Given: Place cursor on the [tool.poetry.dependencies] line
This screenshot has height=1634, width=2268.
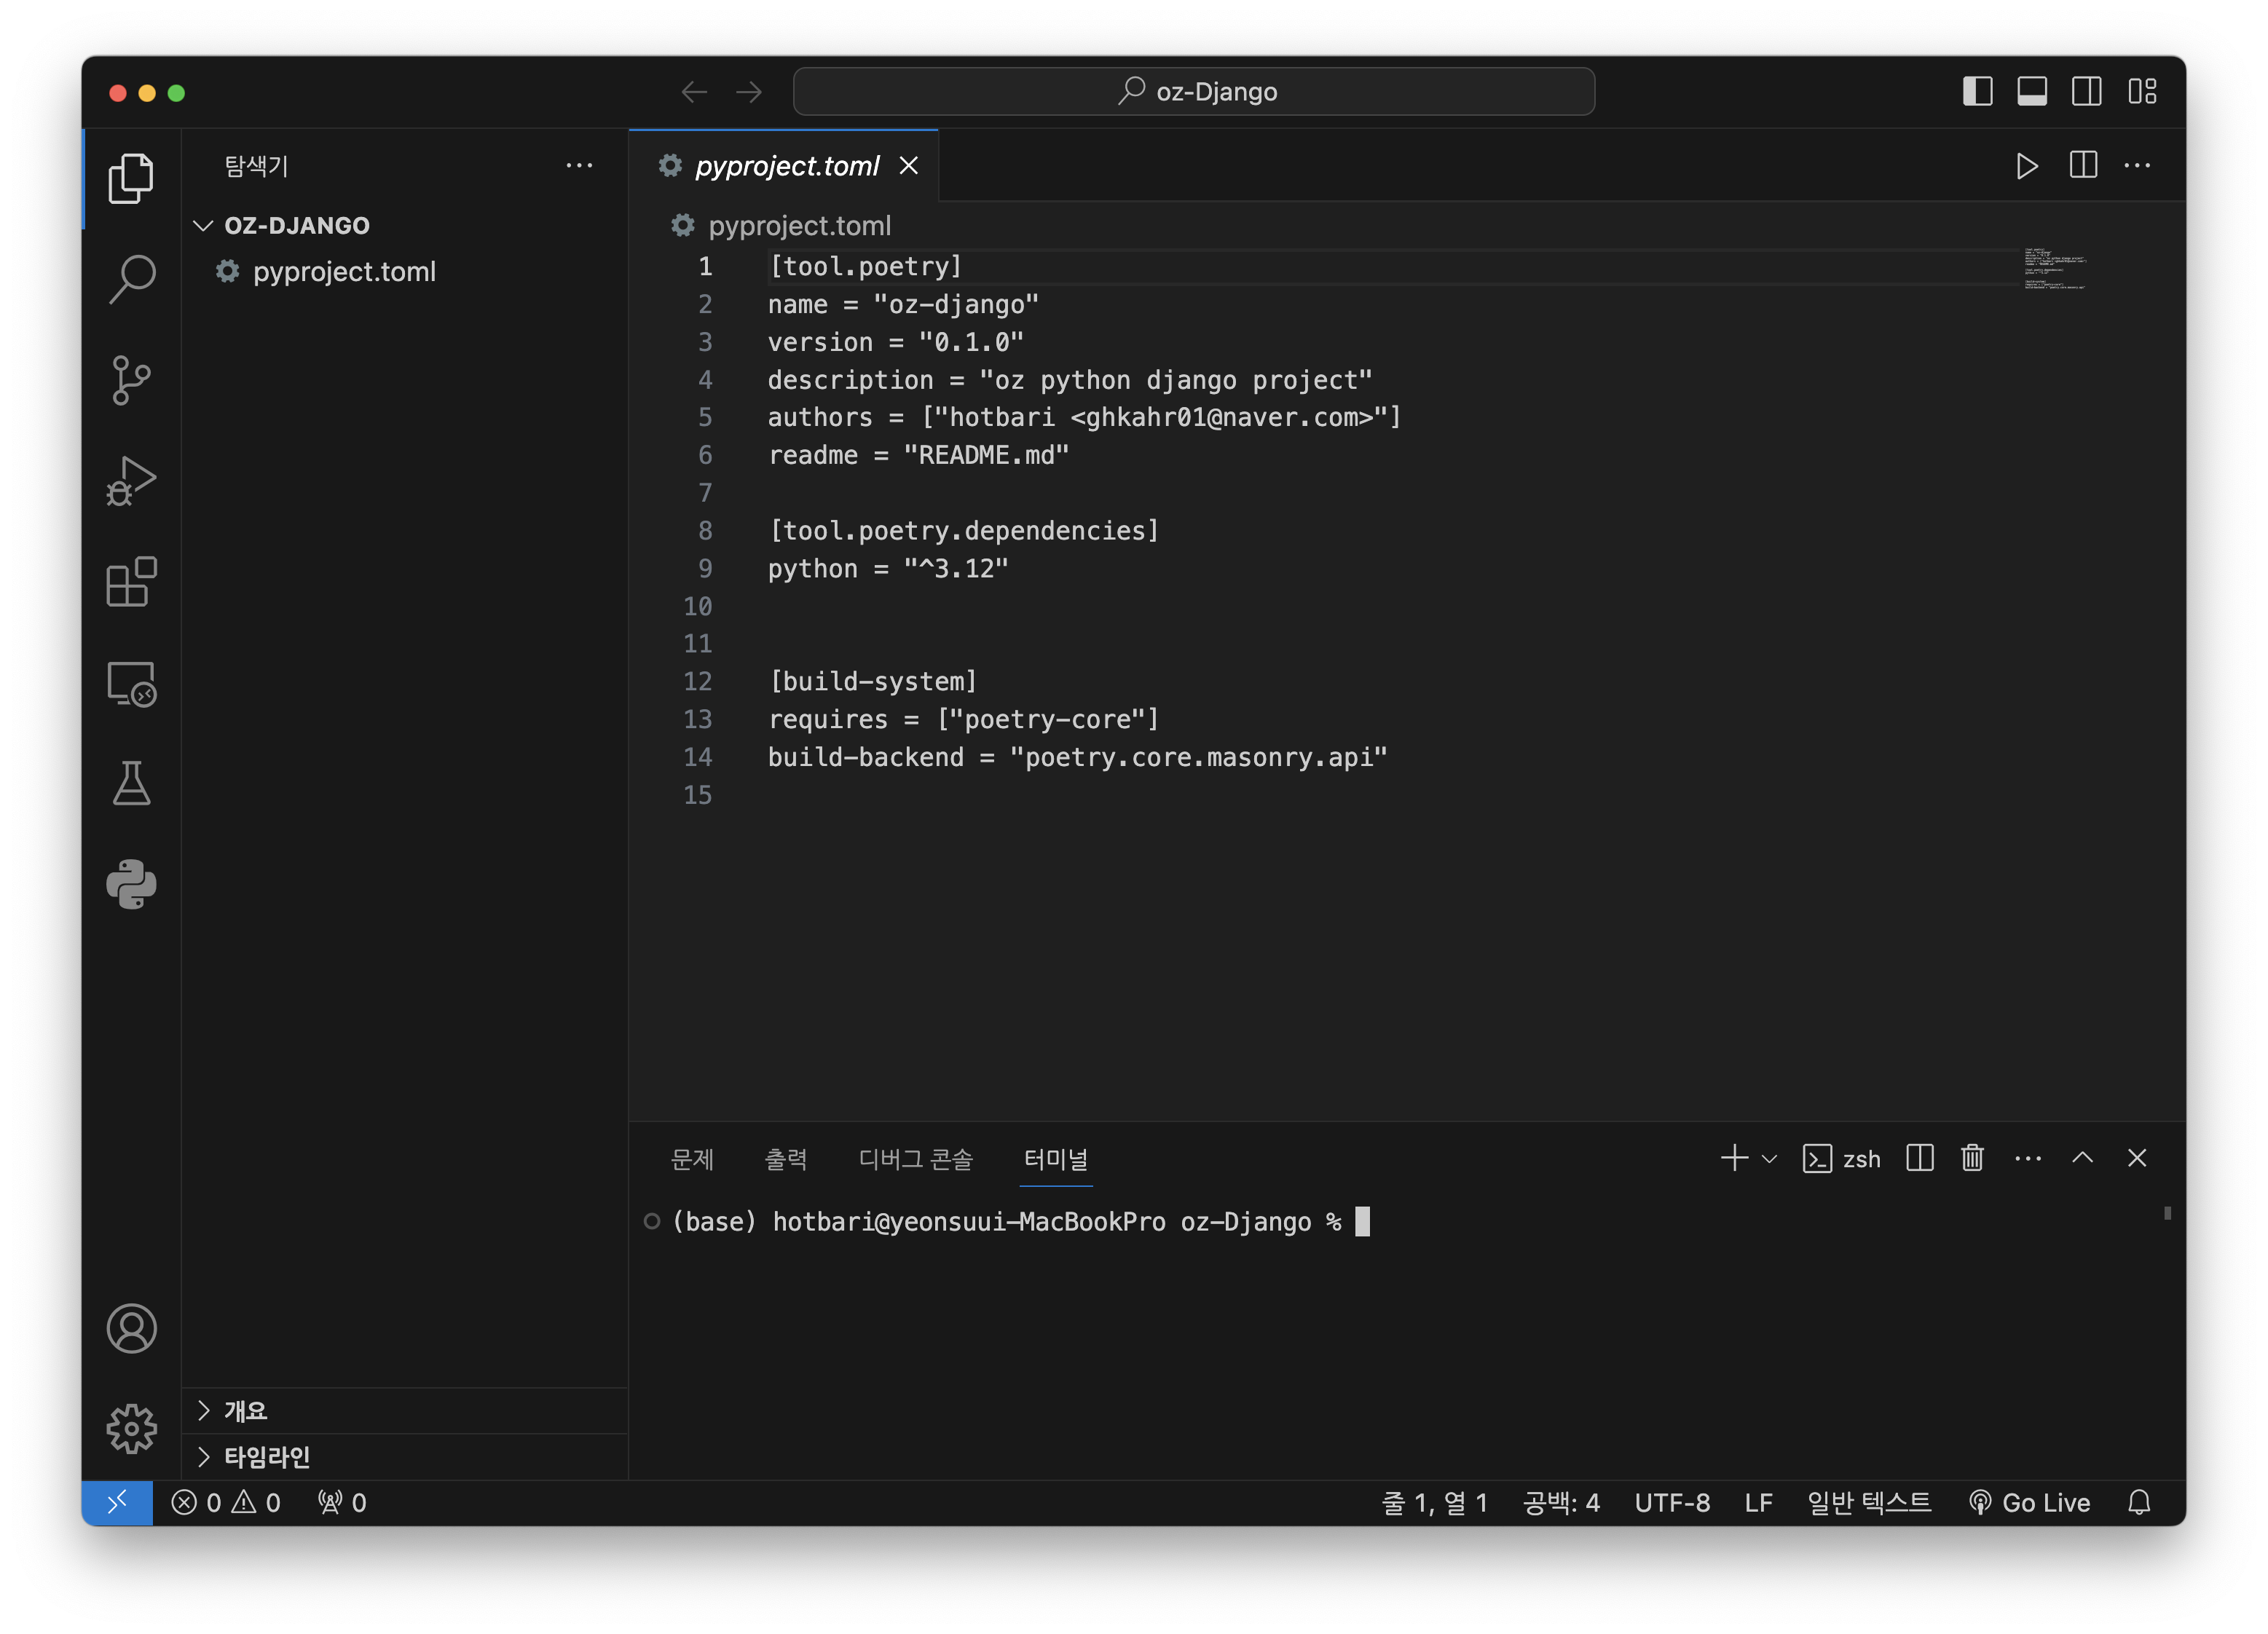Looking at the screenshot, I should 964,530.
